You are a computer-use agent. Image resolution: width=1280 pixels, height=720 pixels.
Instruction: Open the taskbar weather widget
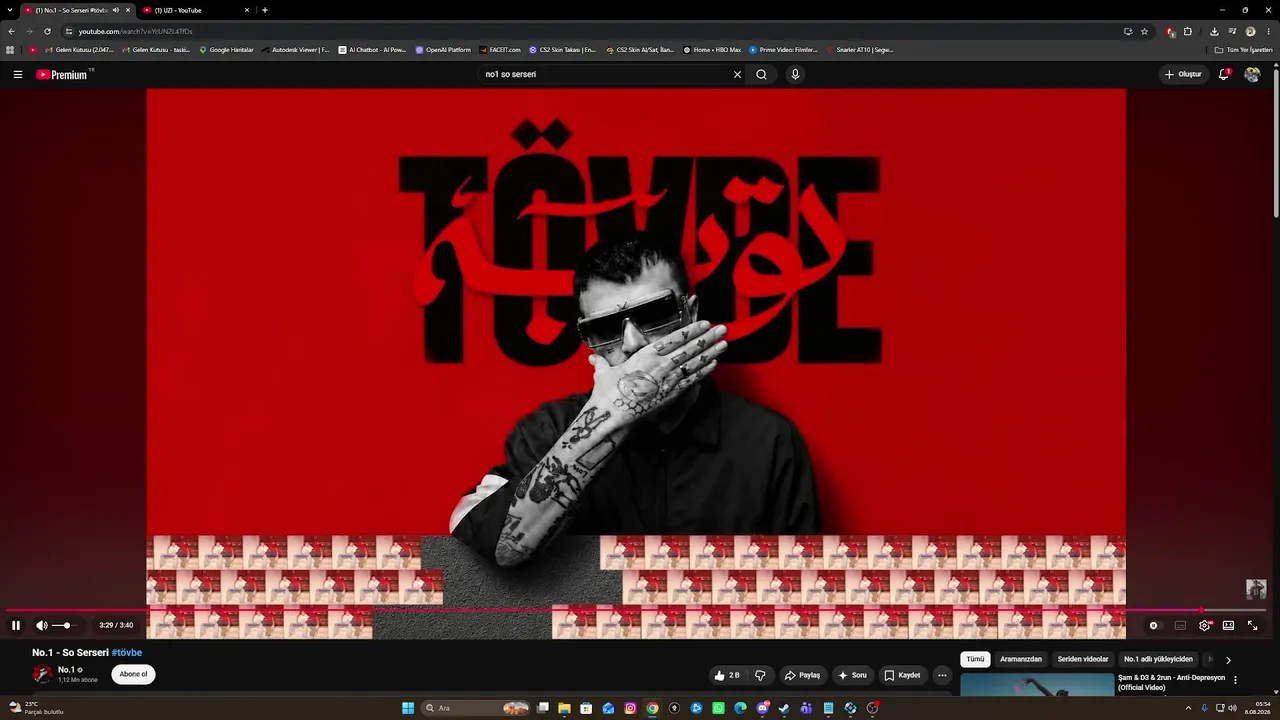point(35,708)
